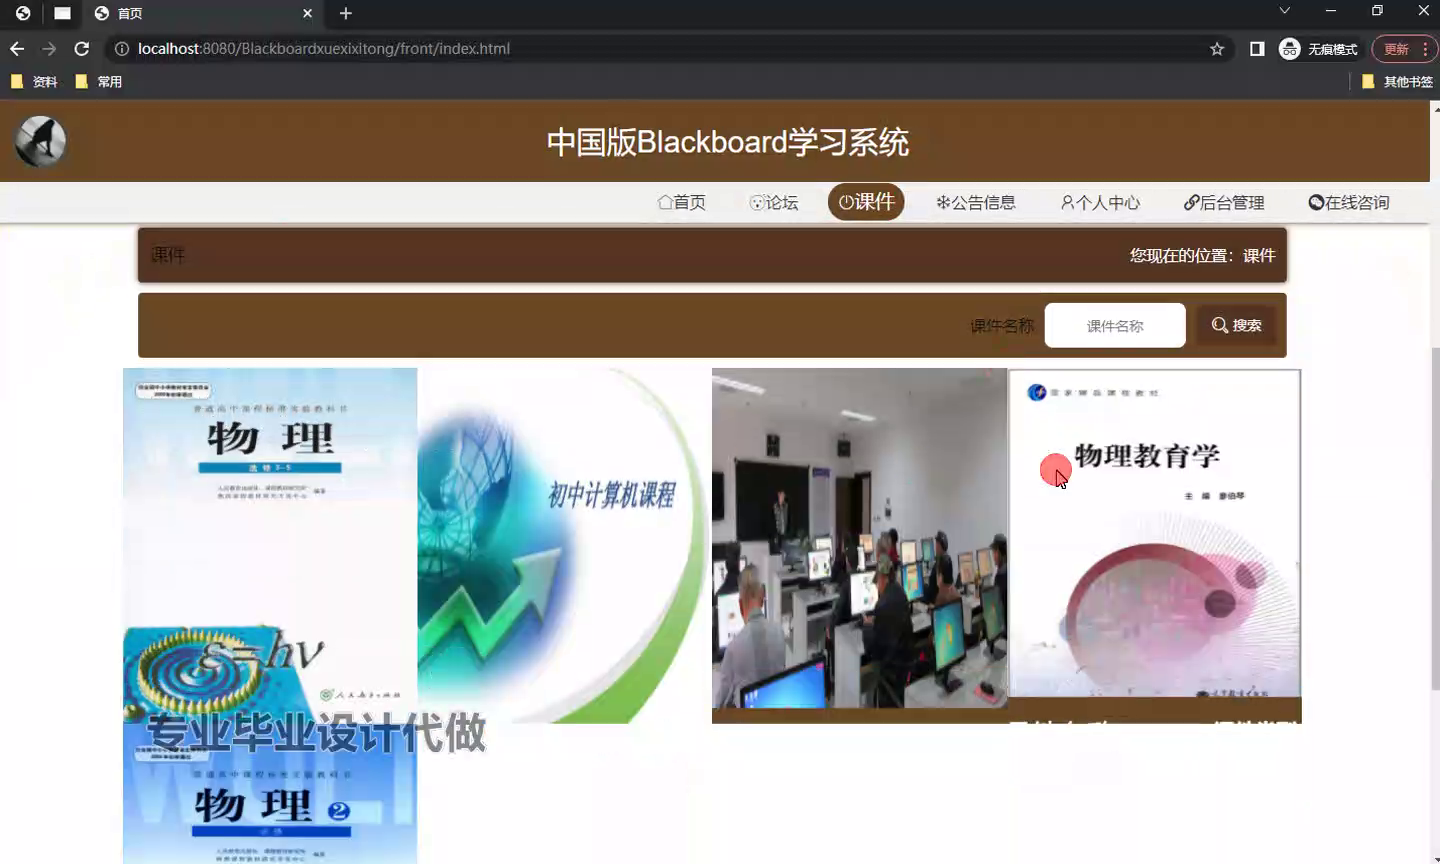Click the address bar URL
The width and height of the screenshot is (1440, 864).
click(x=324, y=49)
